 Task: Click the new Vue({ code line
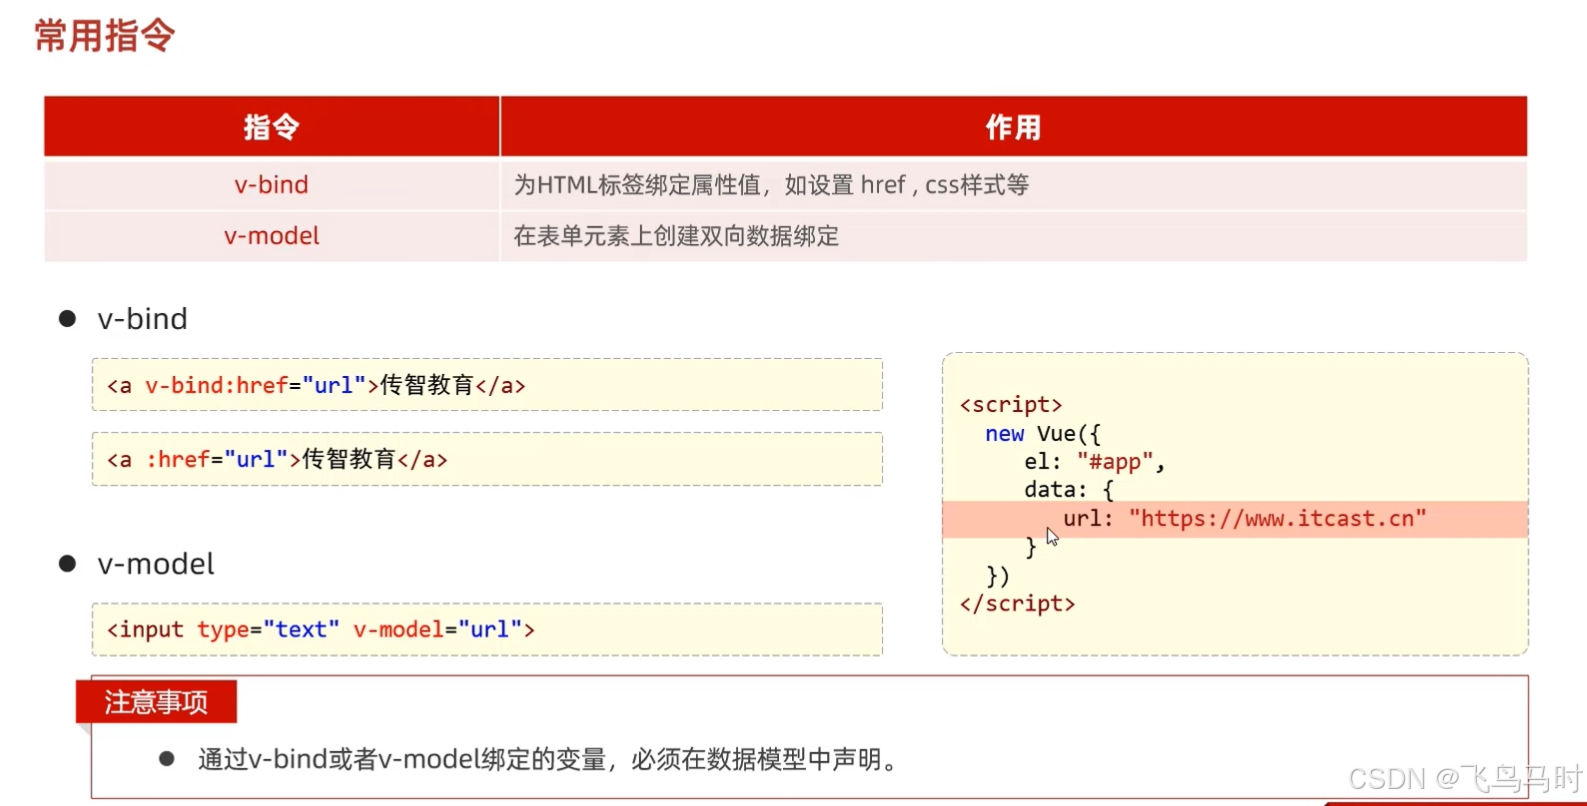pos(1042,434)
